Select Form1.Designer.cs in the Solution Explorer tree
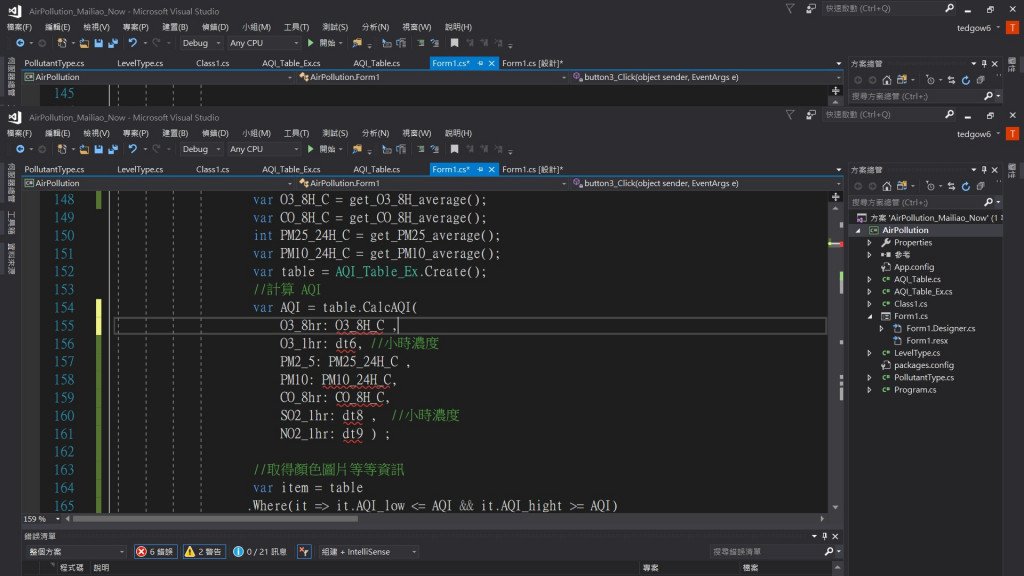Image resolution: width=1024 pixels, height=576 pixels. tap(940, 328)
